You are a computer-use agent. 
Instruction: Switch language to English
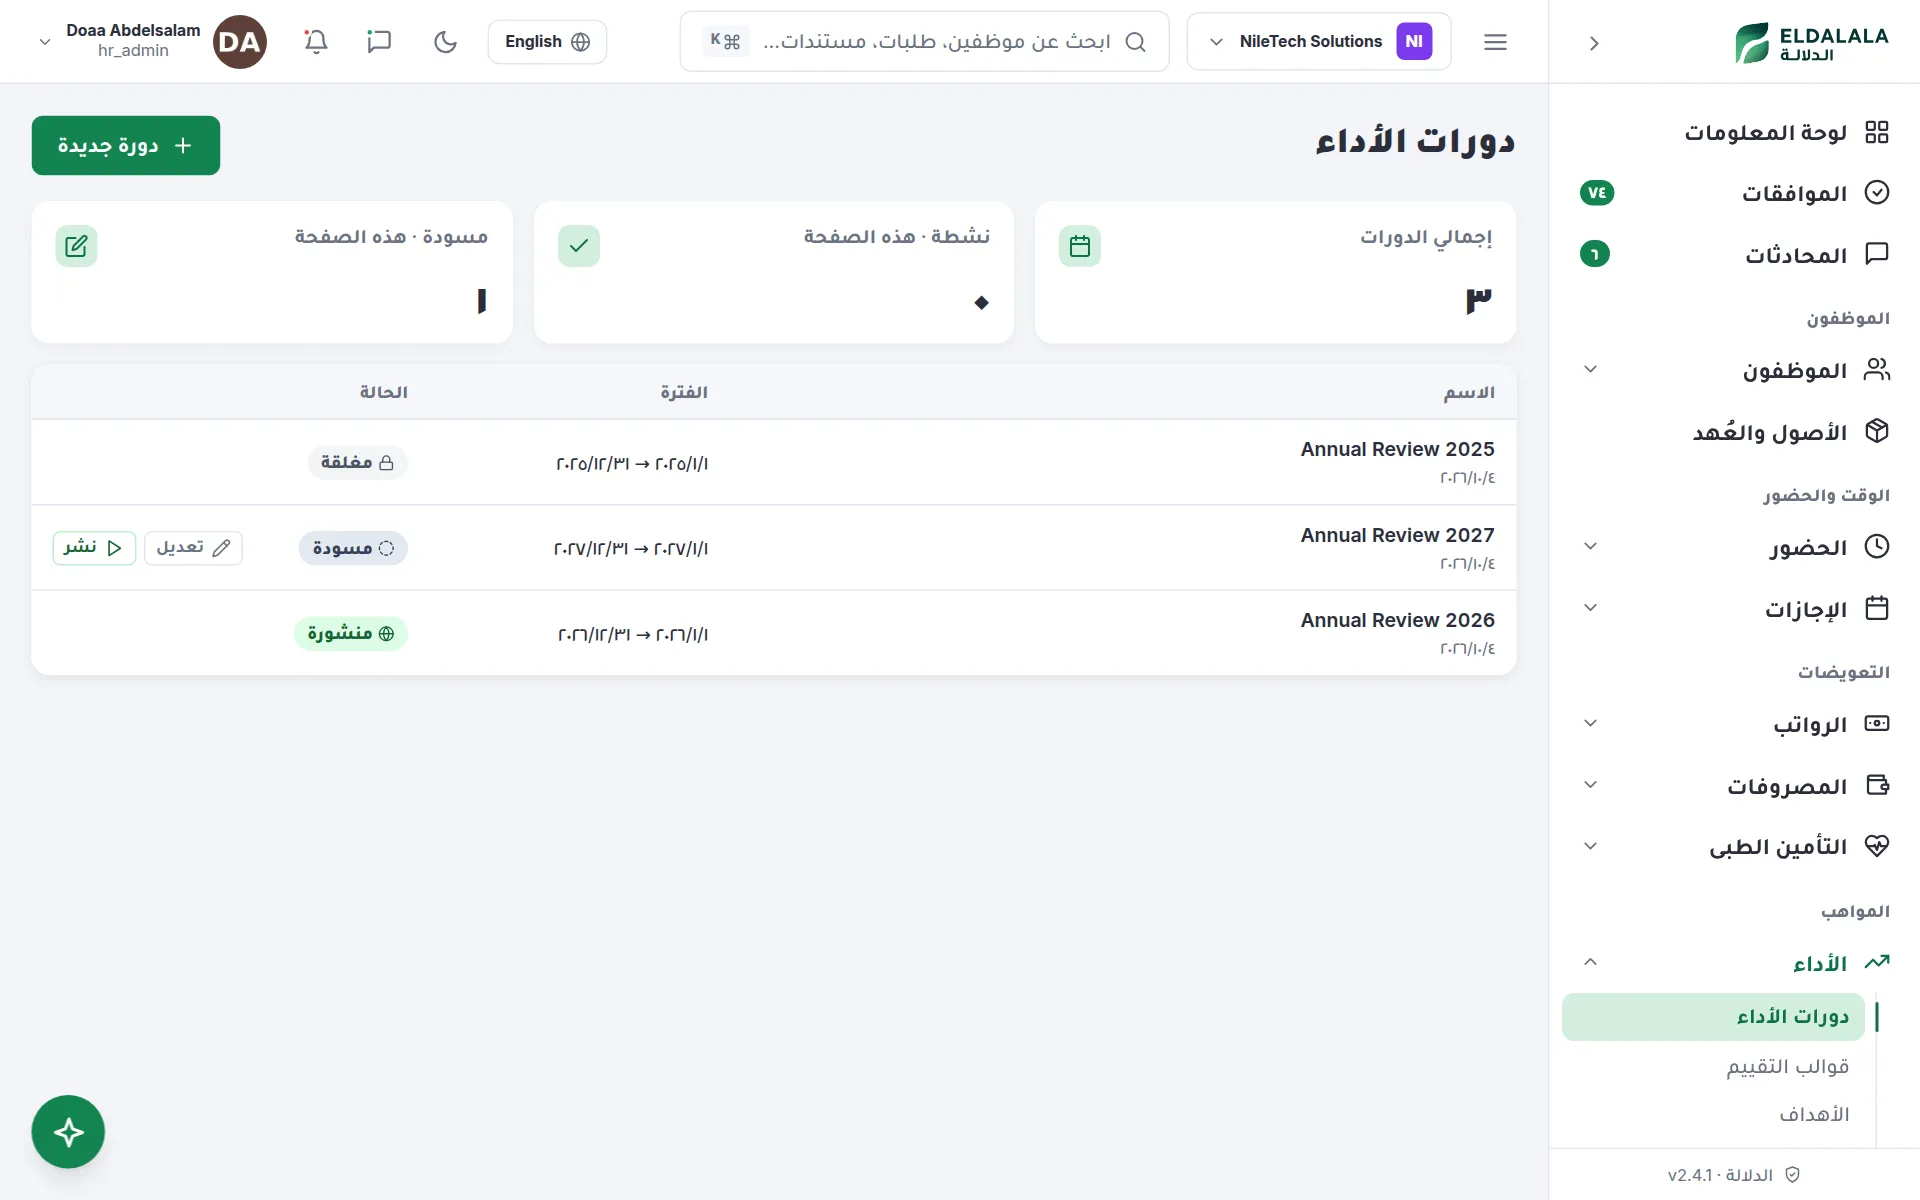coord(547,42)
